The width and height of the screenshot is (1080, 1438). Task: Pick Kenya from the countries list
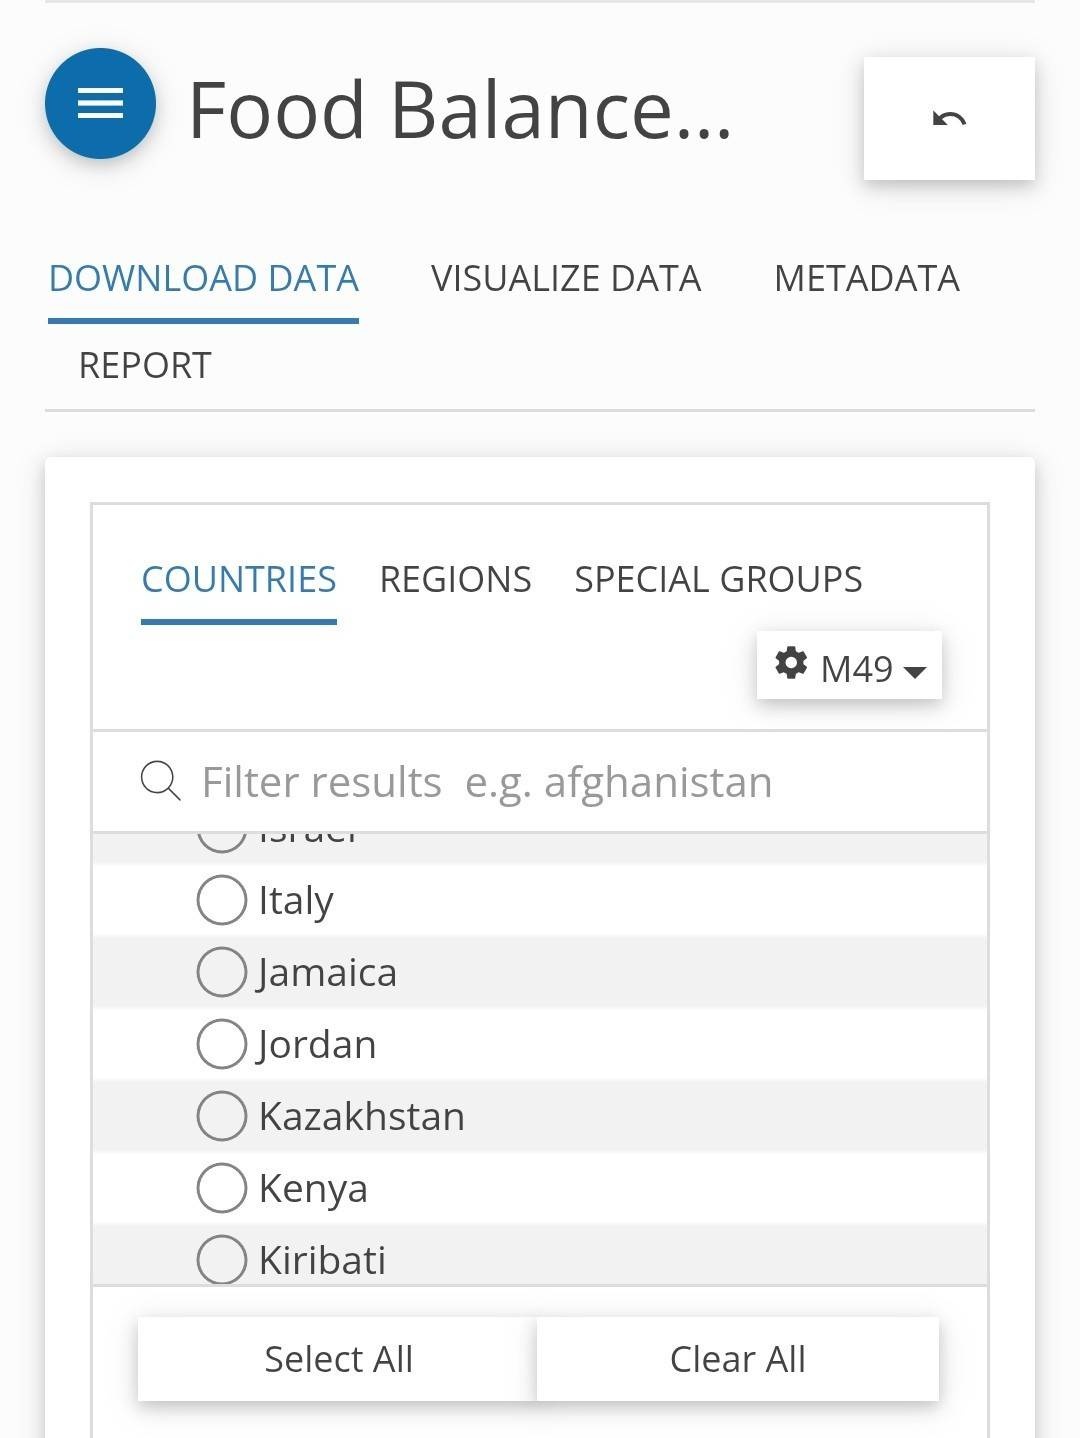click(x=222, y=1188)
